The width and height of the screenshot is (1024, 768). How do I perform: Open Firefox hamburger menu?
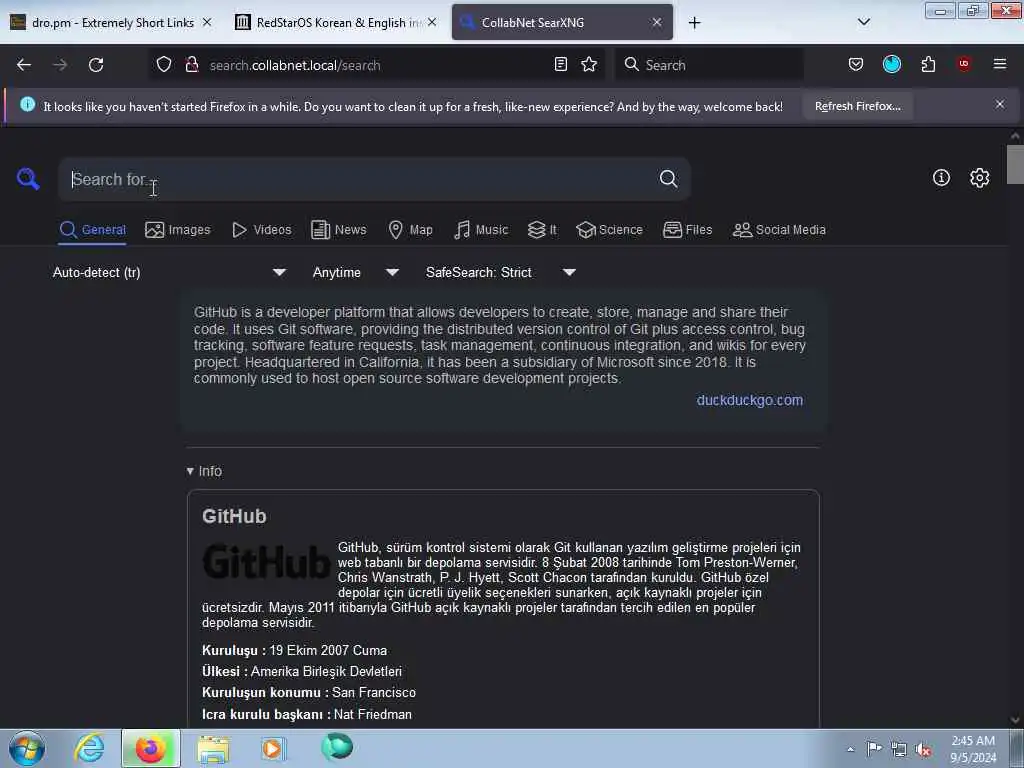coord(1000,64)
